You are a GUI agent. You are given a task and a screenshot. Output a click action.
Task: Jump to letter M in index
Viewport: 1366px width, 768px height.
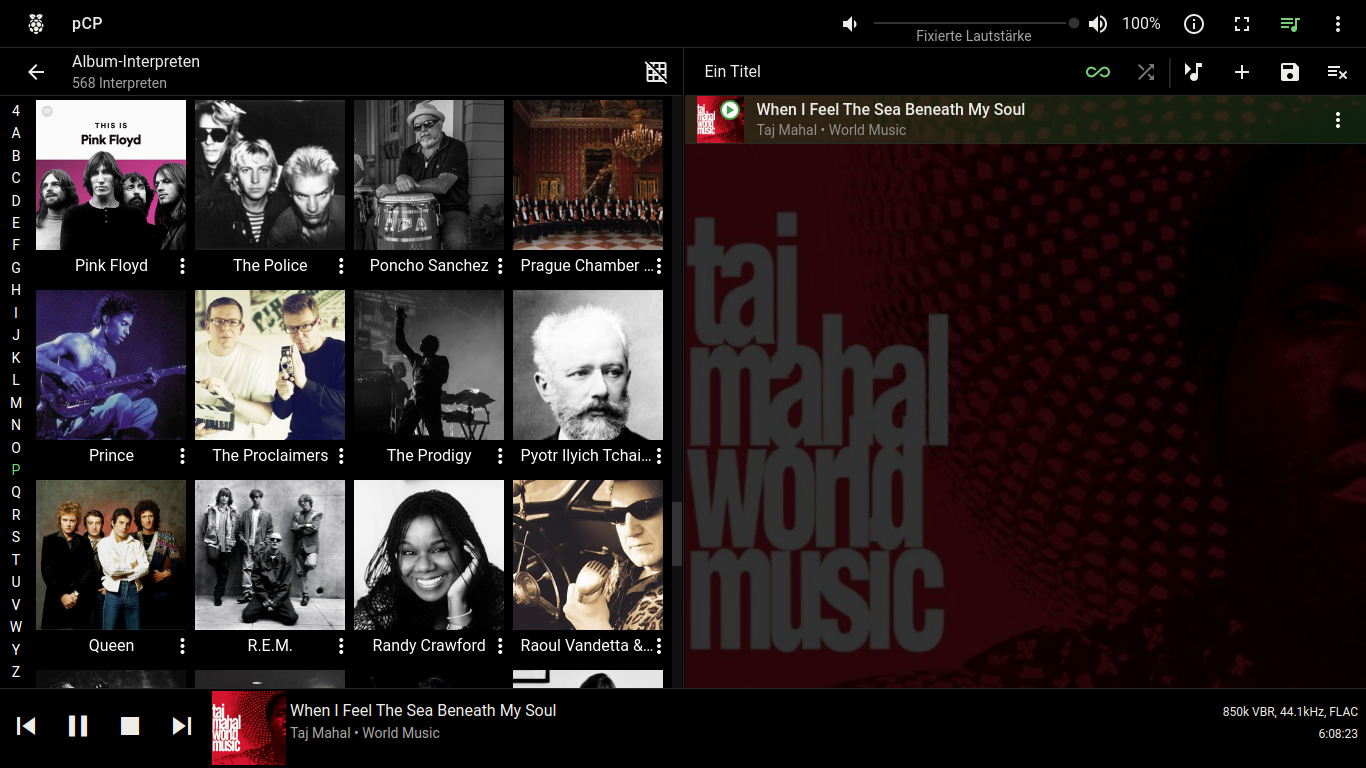(x=16, y=402)
